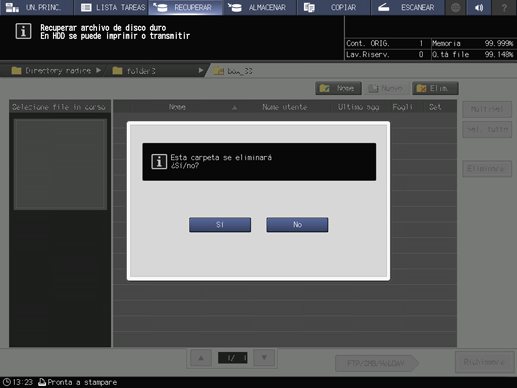Click the box_33 folder icon
517x388 pixels.
click(219, 70)
